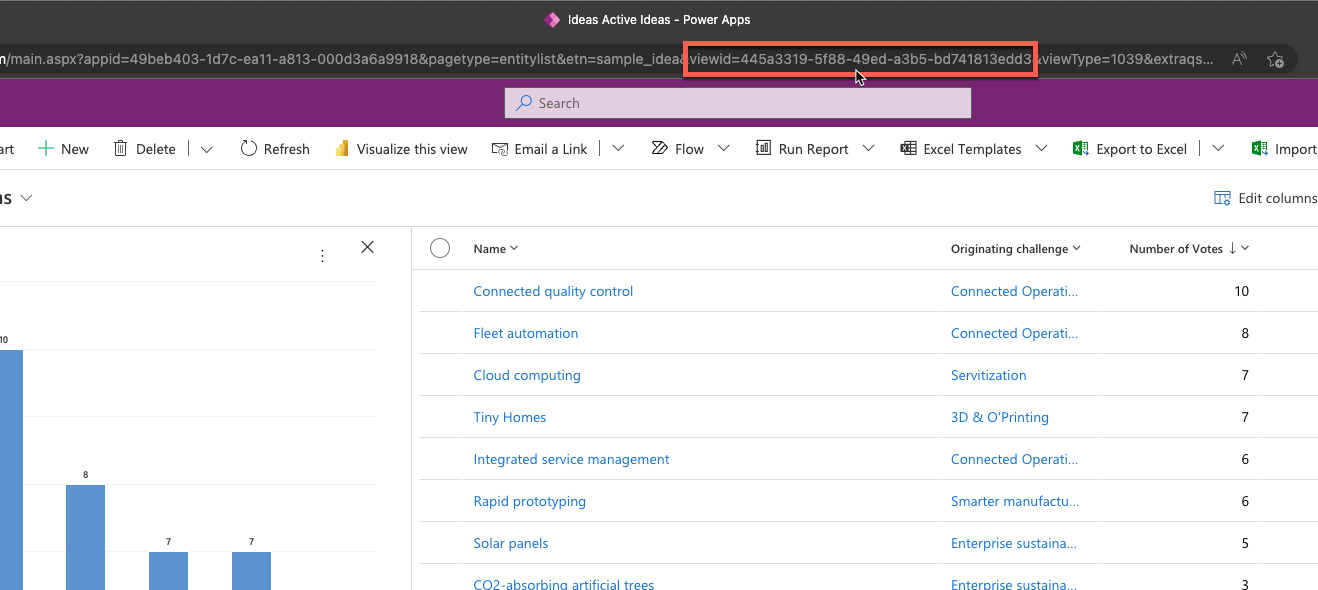Expand the Export to Excel dropdown arrow
This screenshot has width=1318, height=590.
1218,149
